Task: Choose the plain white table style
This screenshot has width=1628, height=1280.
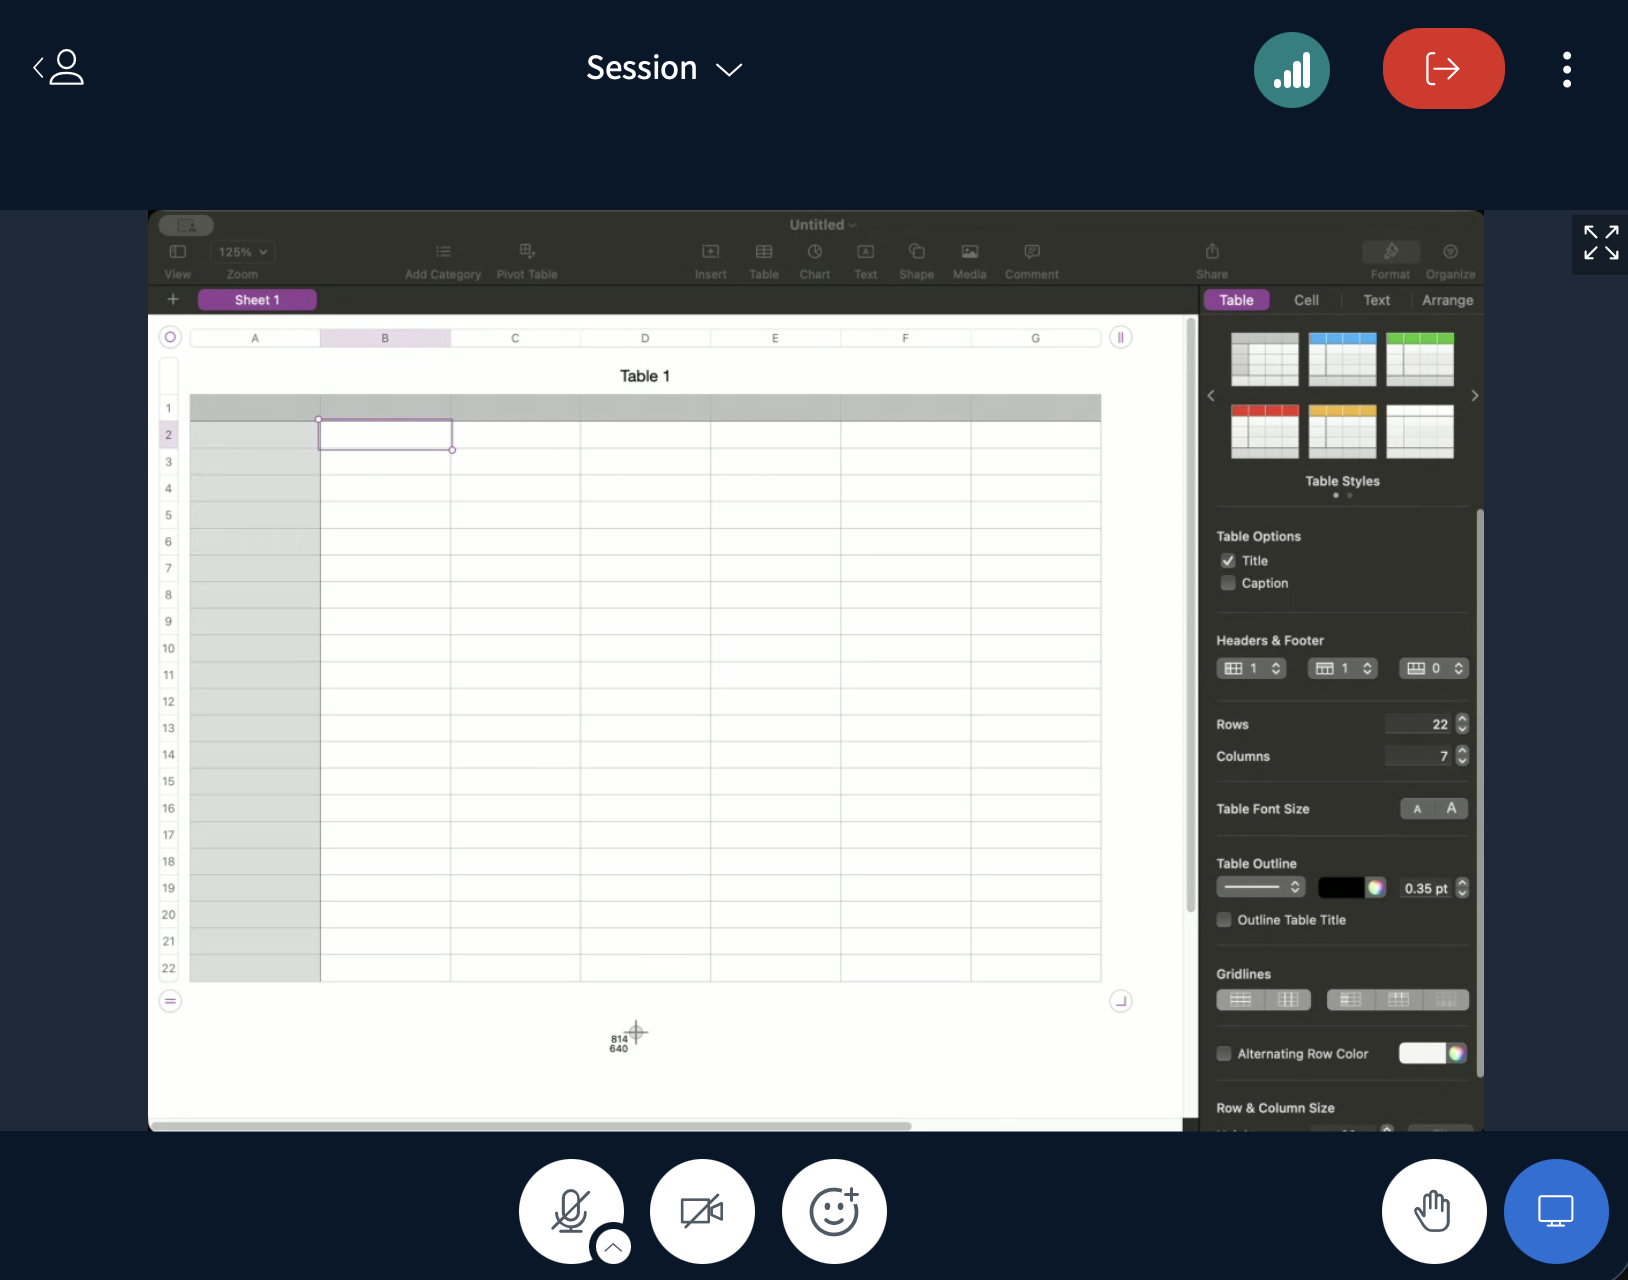Action: 1420,431
